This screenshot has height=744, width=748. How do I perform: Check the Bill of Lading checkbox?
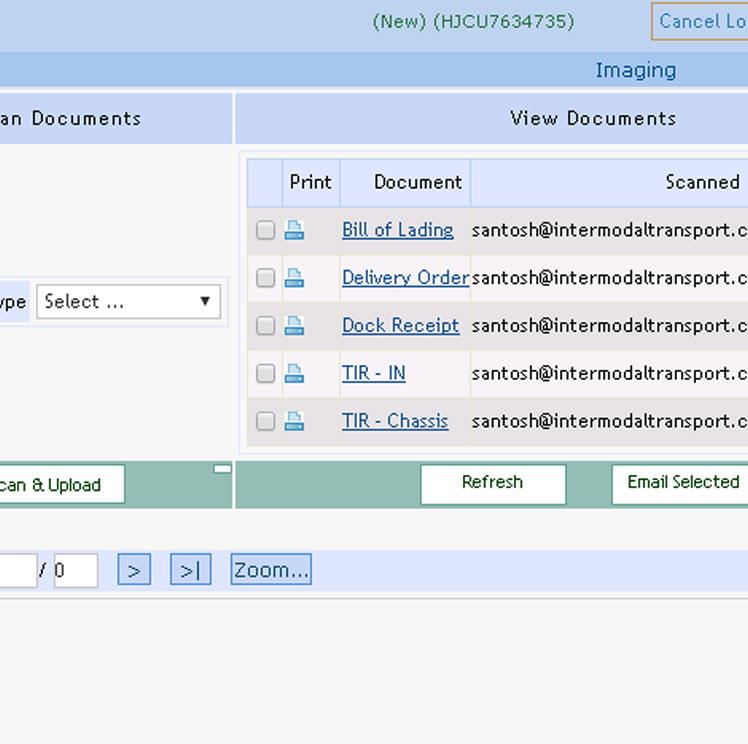pyautogui.click(x=265, y=231)
